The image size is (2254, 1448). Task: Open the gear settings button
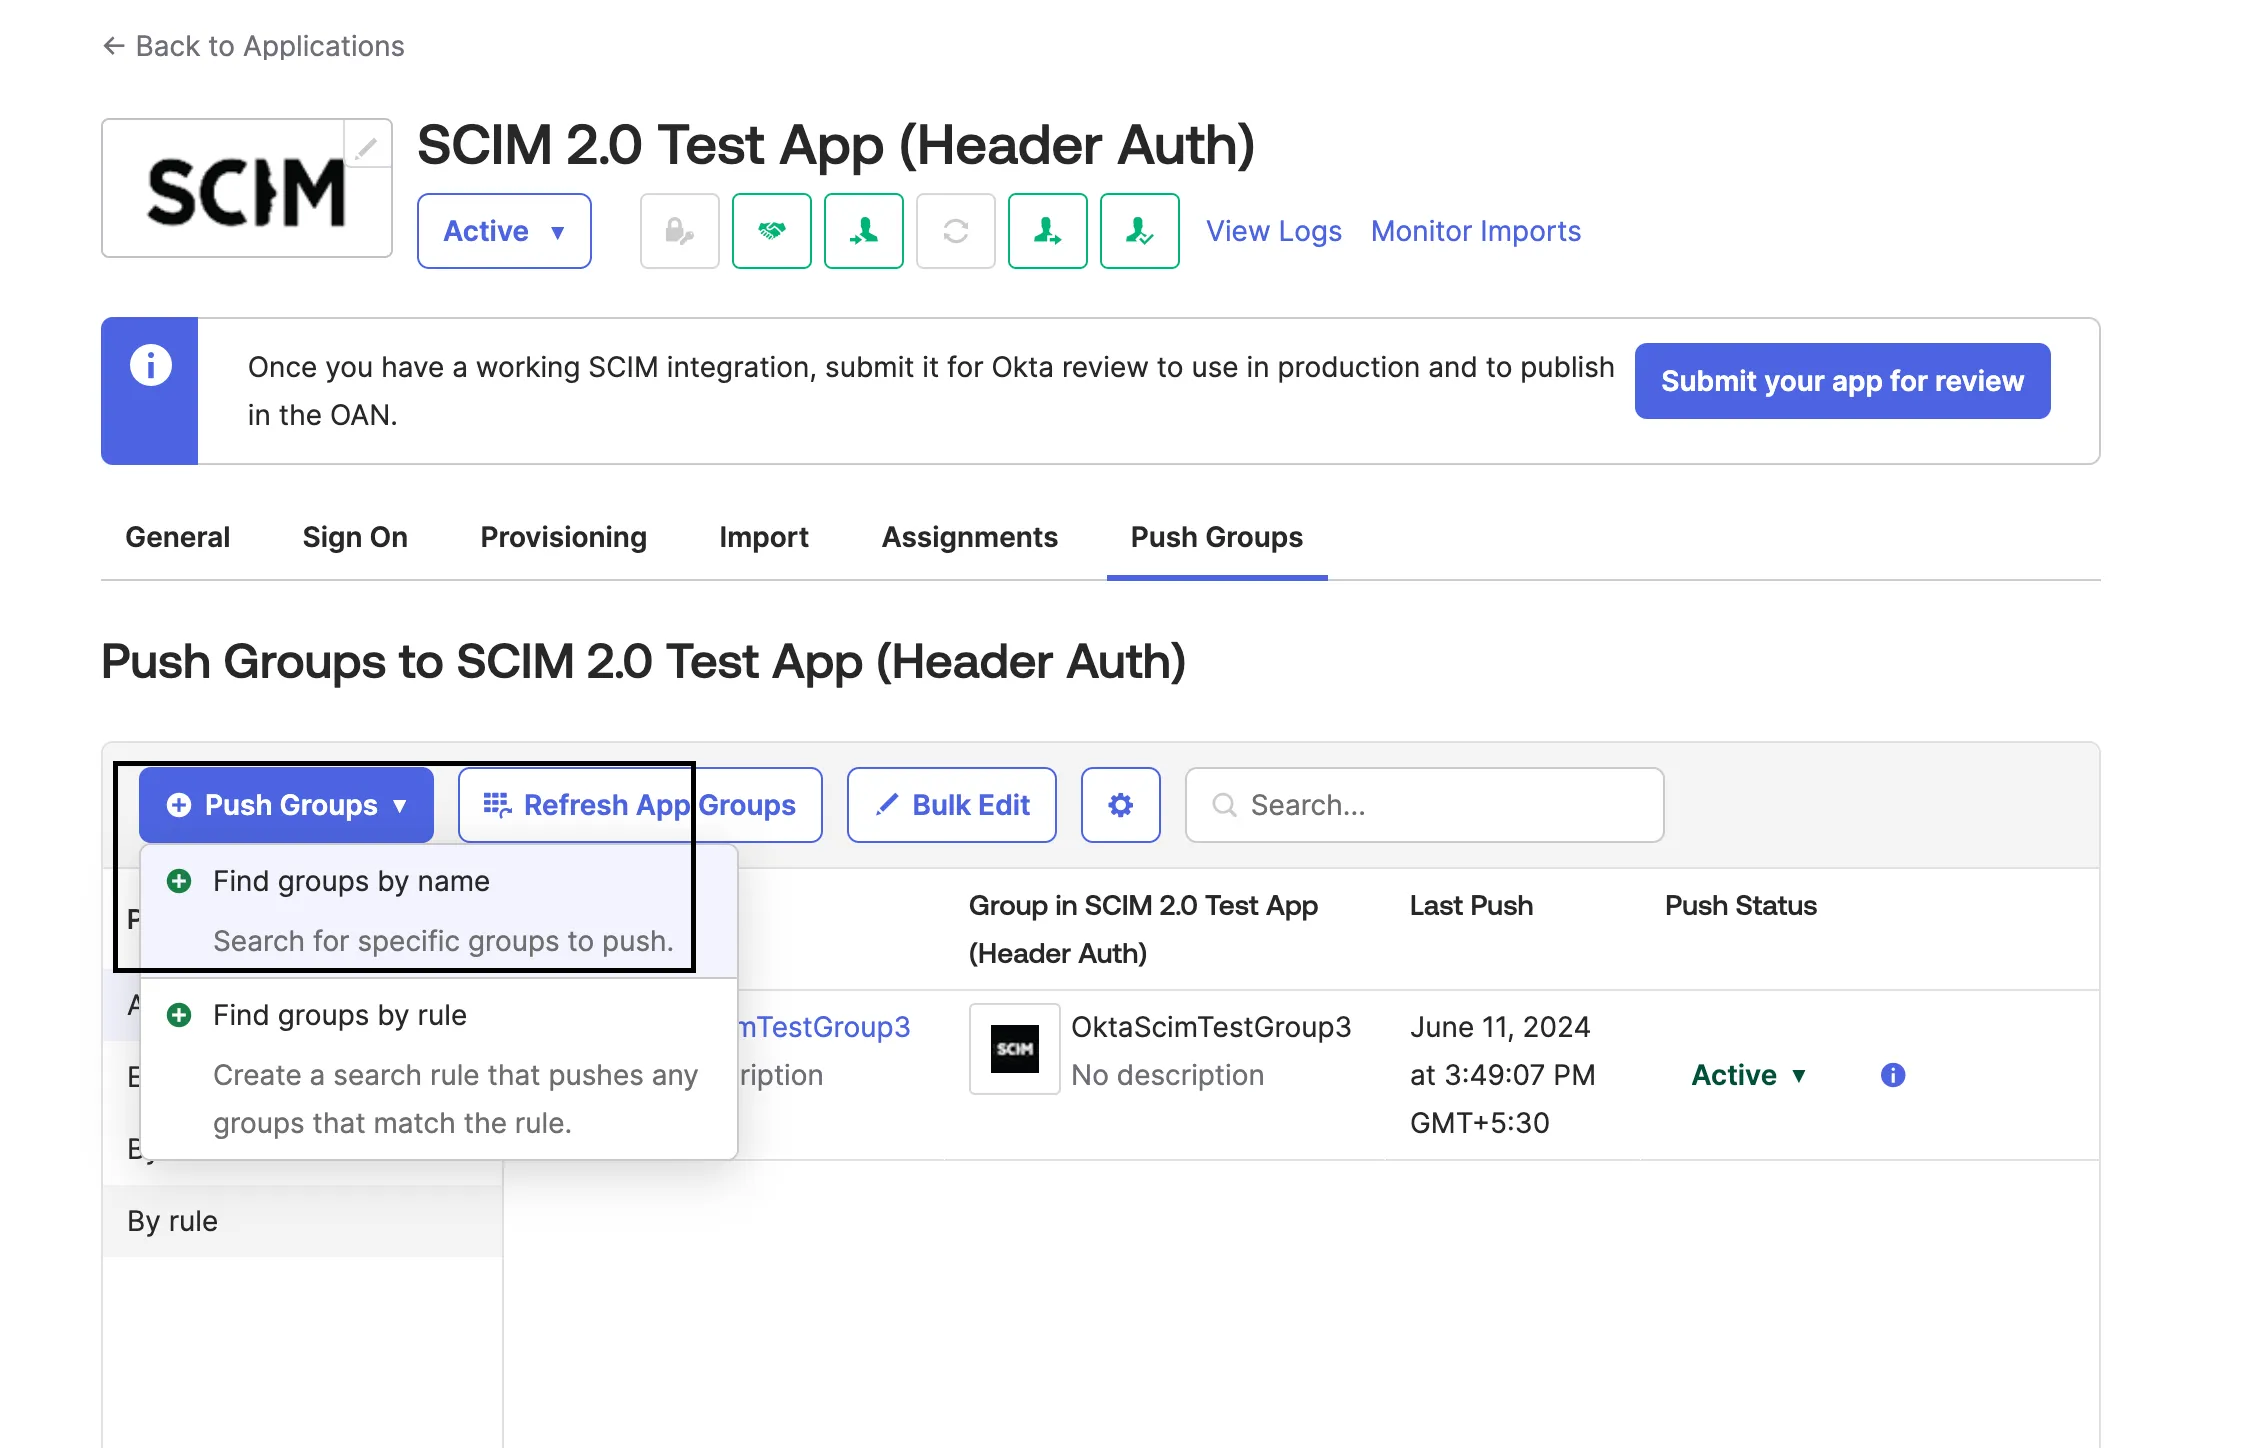pos(1121,805)
